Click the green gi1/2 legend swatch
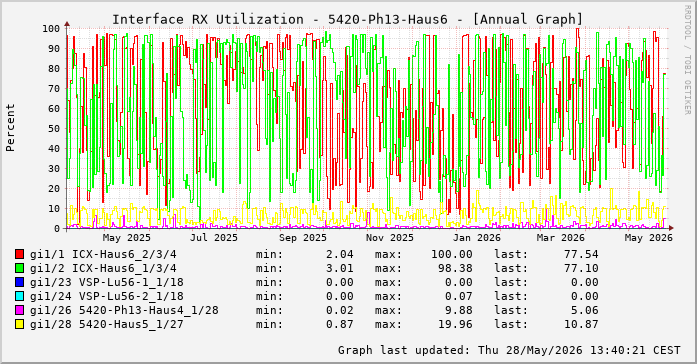The image size is (697, 364). (19, 268)
